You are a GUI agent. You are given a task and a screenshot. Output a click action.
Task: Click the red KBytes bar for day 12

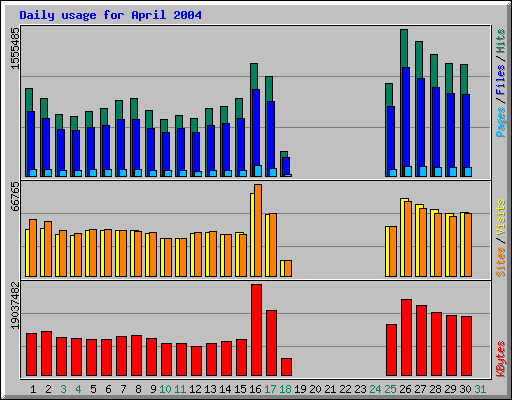(196, 361)
